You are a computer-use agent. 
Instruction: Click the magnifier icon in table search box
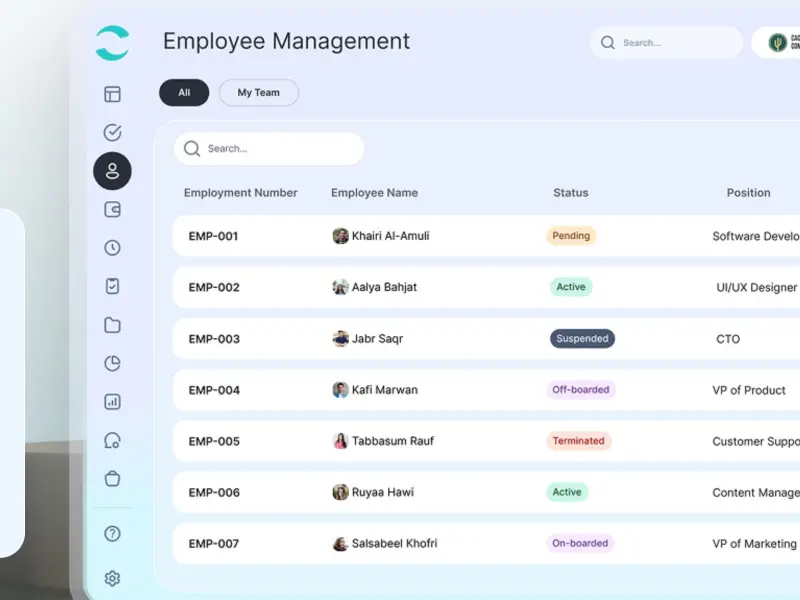tap(192, 148)
